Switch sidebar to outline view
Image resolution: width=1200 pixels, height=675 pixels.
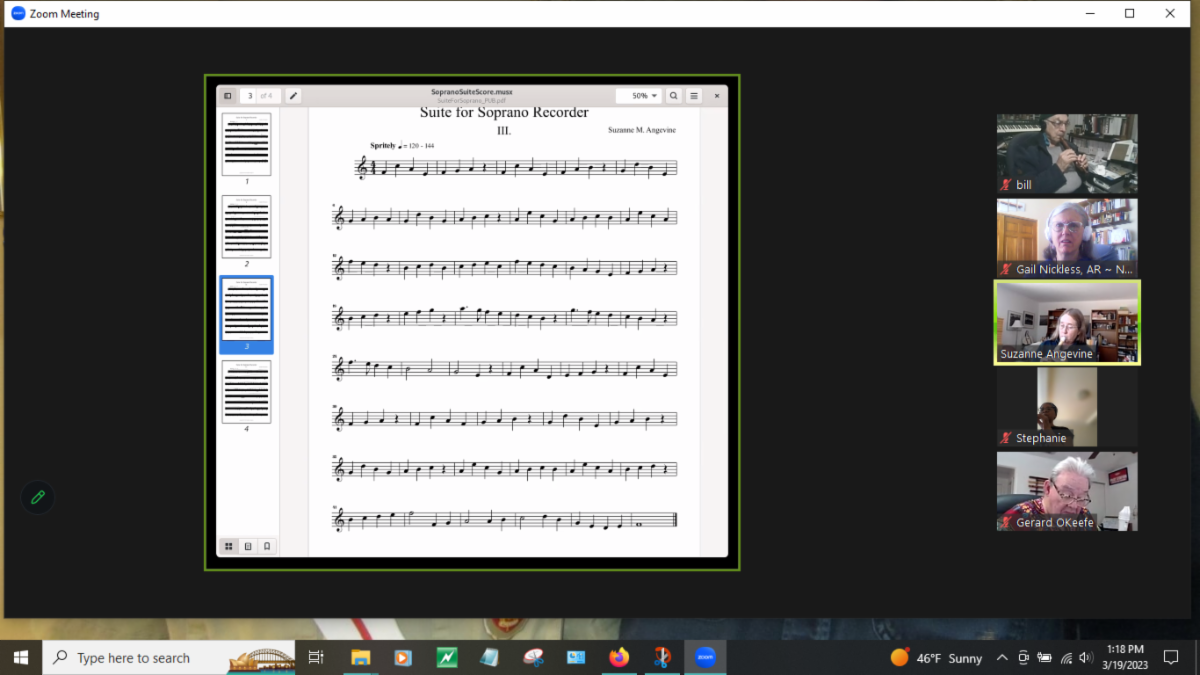tap(248, 546)
